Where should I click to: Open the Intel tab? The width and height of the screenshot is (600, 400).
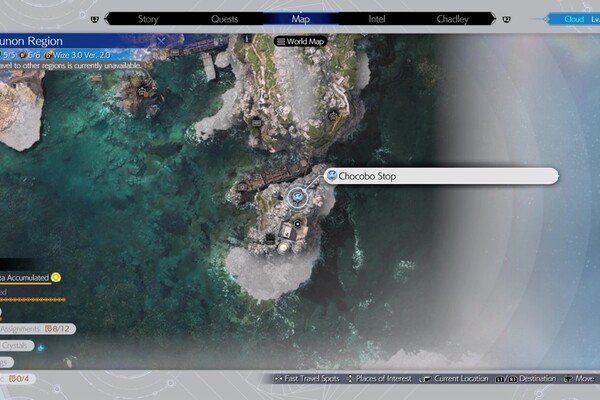[x=377, y=19]
